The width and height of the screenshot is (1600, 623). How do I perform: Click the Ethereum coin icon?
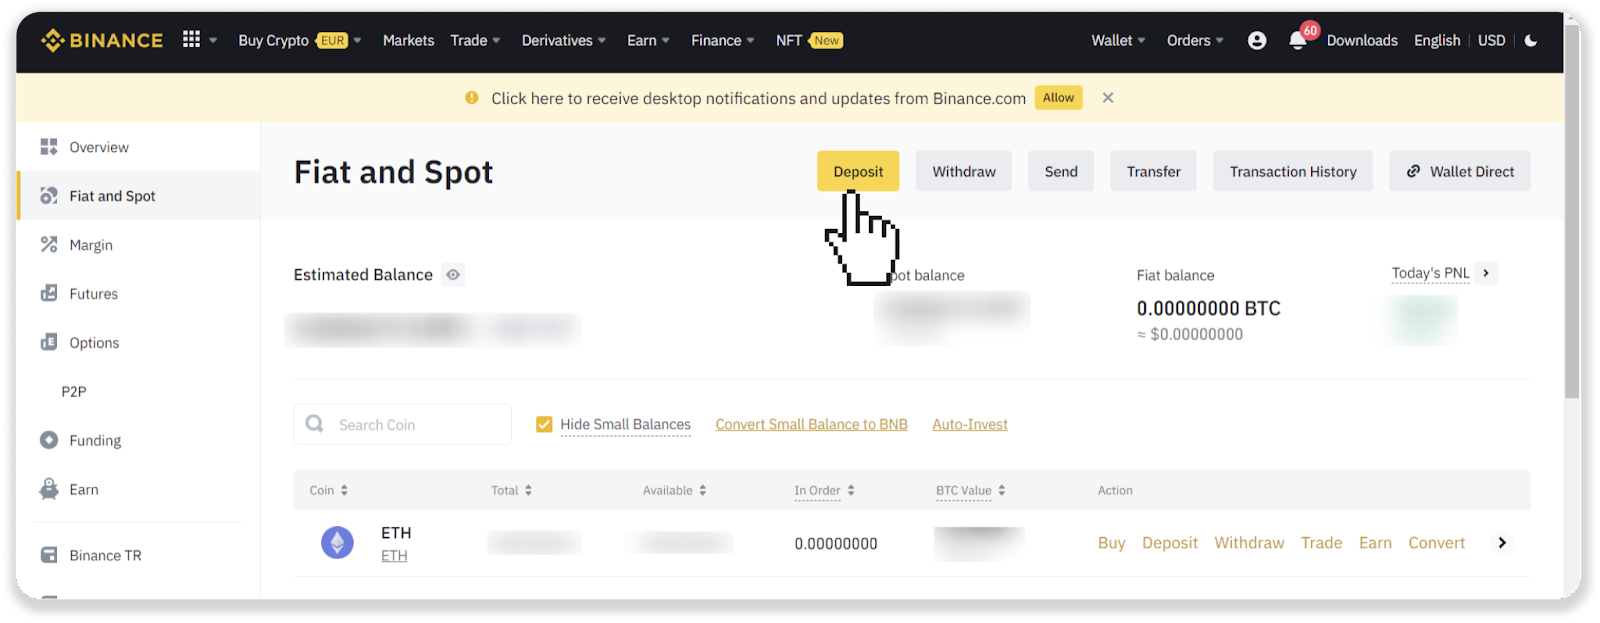tap(337, 543)
